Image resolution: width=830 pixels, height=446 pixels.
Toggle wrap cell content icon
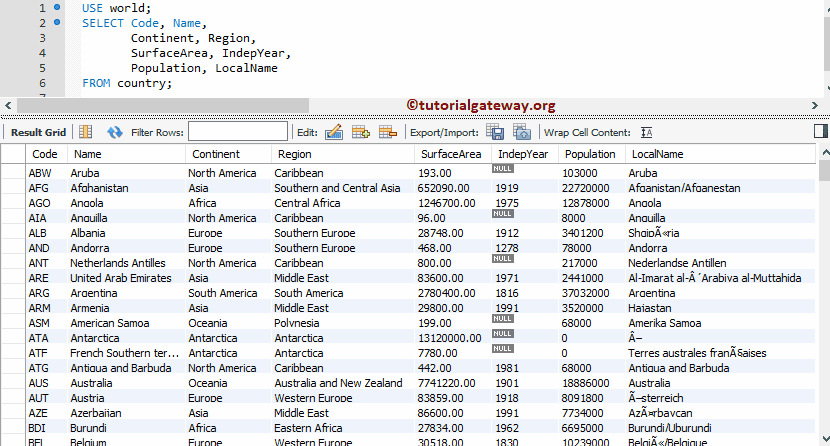pos(646,132)
